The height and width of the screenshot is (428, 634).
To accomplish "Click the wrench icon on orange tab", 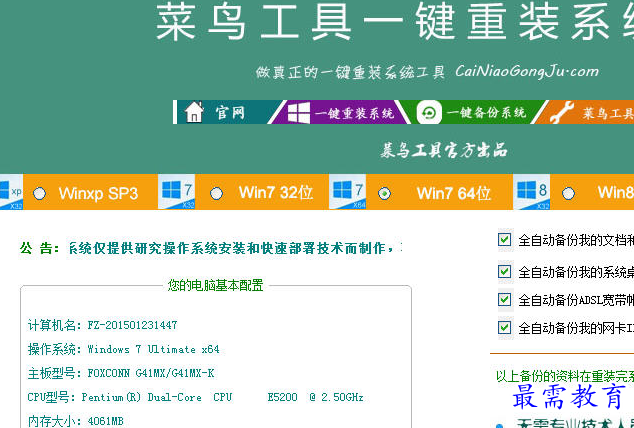I will tap(562, 112).
